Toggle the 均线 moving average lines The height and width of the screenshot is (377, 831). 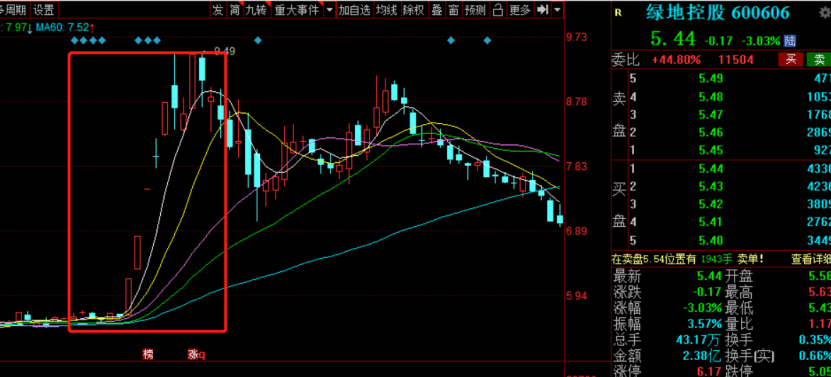coord(387,10)
